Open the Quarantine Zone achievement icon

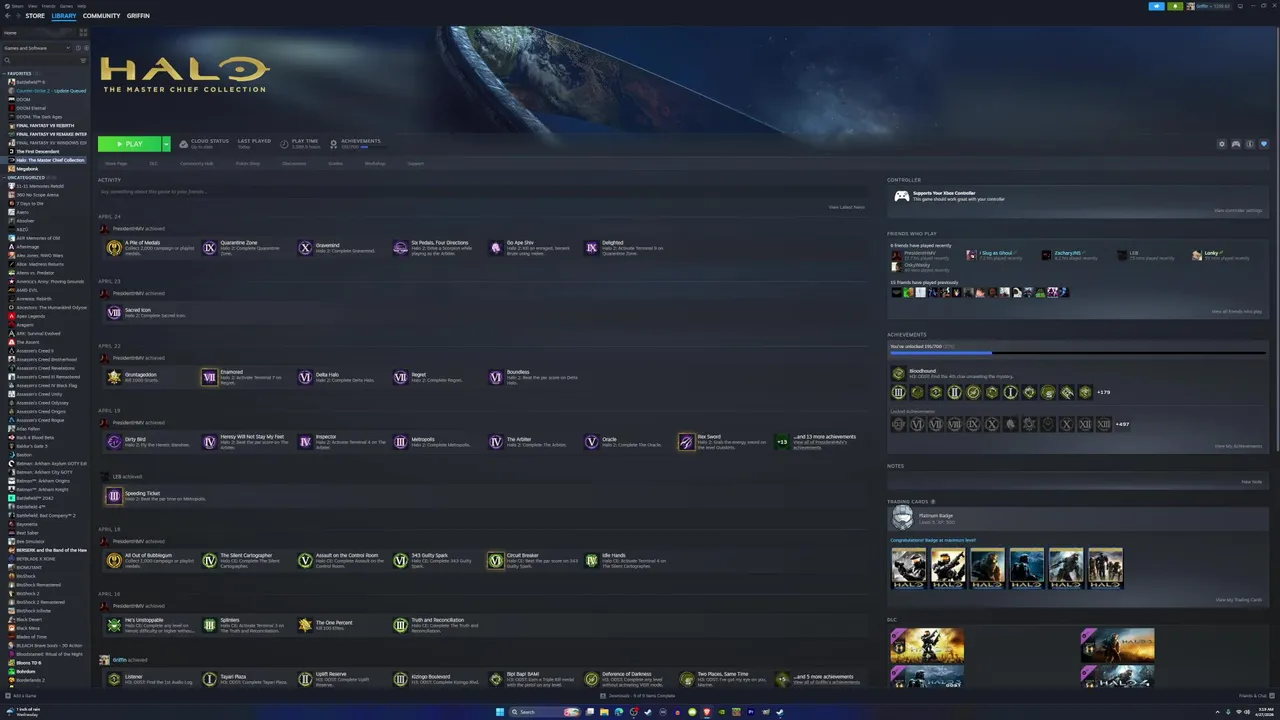pos(209,247)
